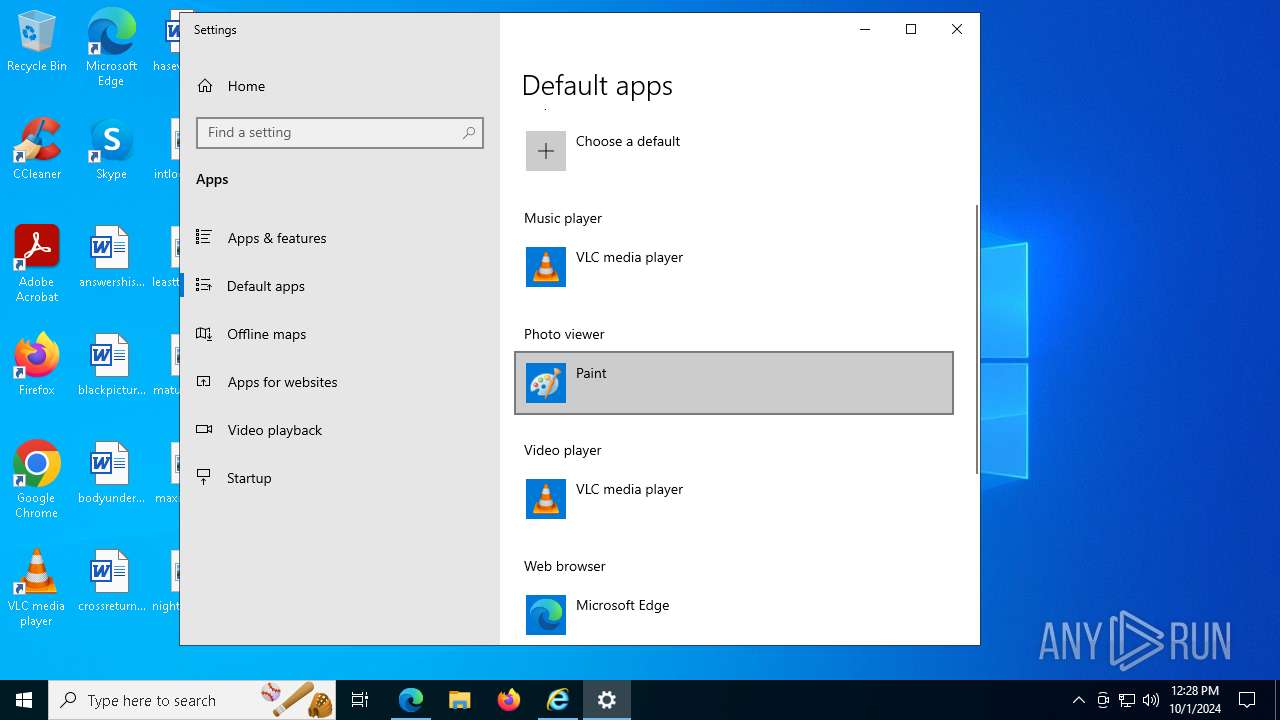Show hidden system tray icons

coord(1078,700)
